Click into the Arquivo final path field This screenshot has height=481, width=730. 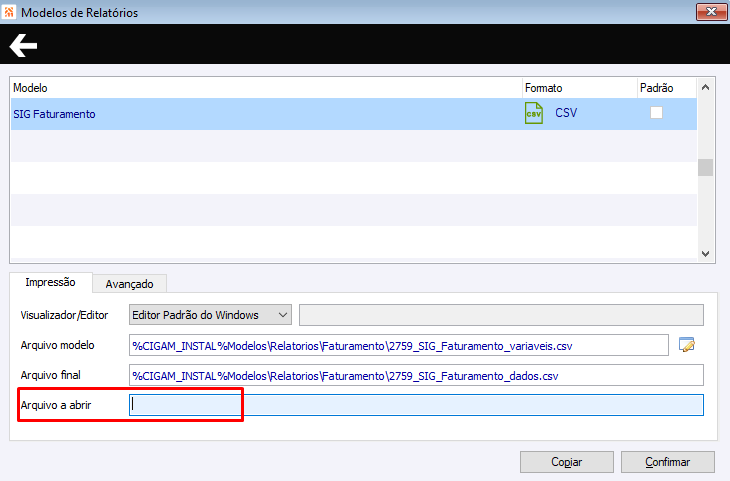416,375
